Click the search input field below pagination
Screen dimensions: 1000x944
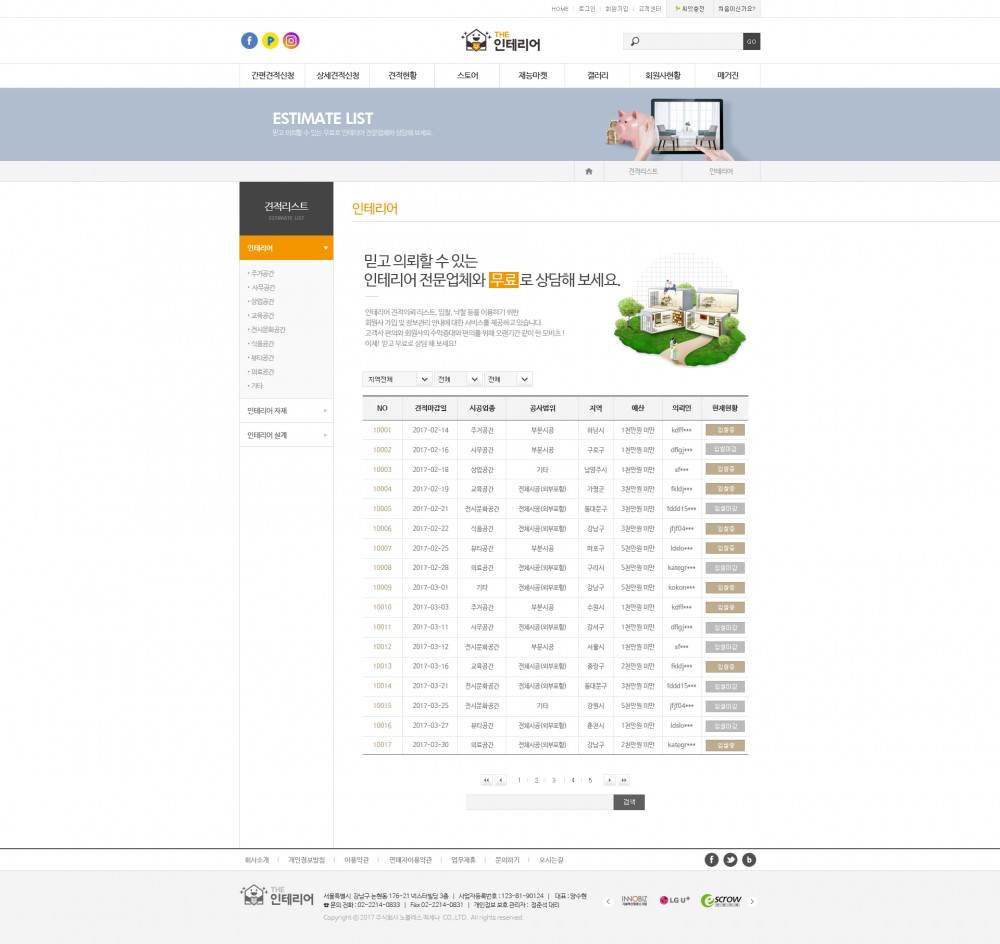pos(539,802)
